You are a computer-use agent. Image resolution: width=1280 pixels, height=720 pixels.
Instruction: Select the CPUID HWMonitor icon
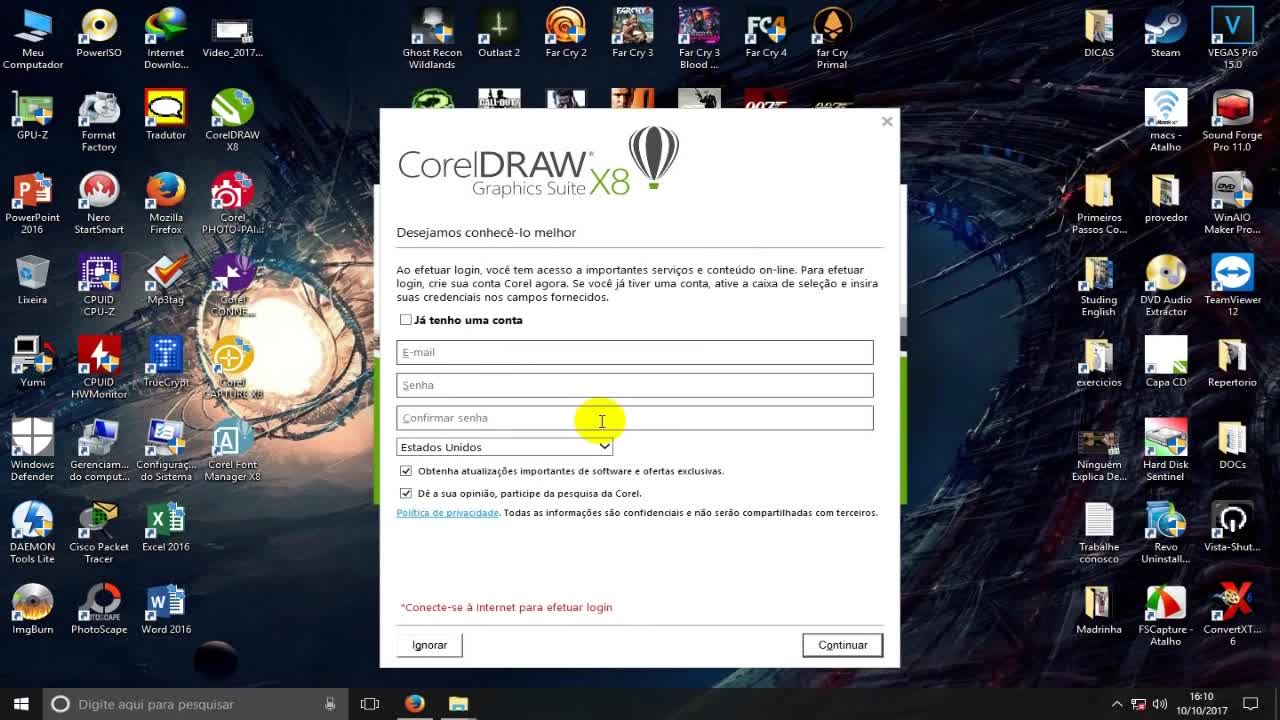point(99,368)
